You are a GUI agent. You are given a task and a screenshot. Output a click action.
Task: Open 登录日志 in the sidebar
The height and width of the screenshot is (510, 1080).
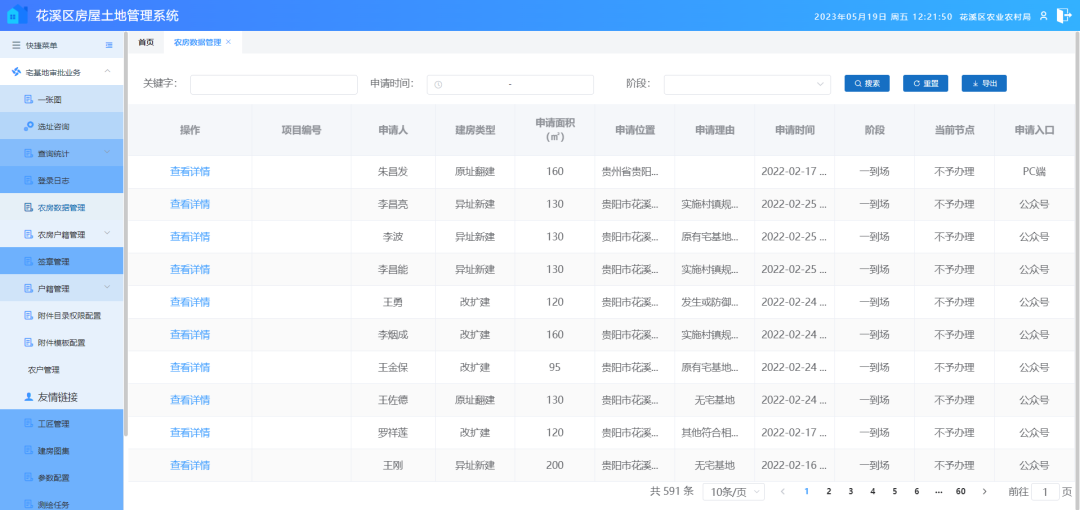(53, 181)
